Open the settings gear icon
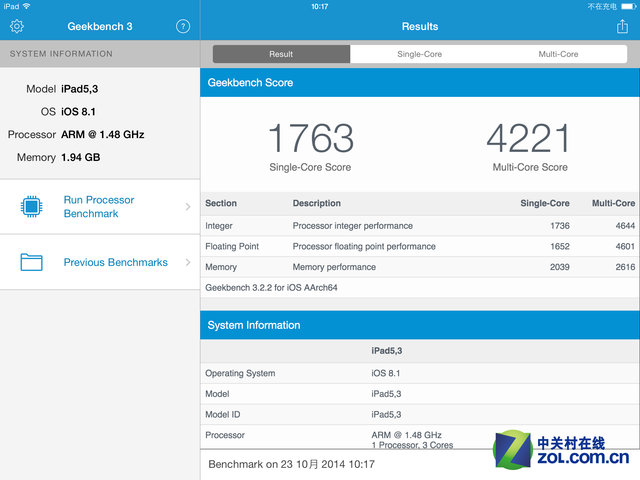The image size is (640, 480). [17, 27]
